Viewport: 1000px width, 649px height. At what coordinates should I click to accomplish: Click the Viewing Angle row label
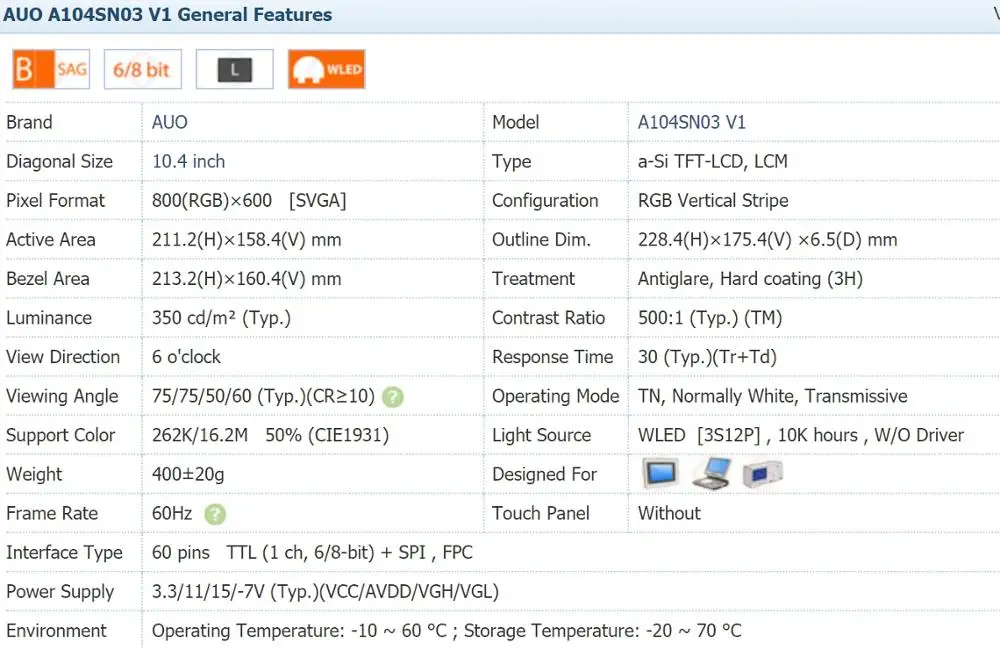(62, 397)
